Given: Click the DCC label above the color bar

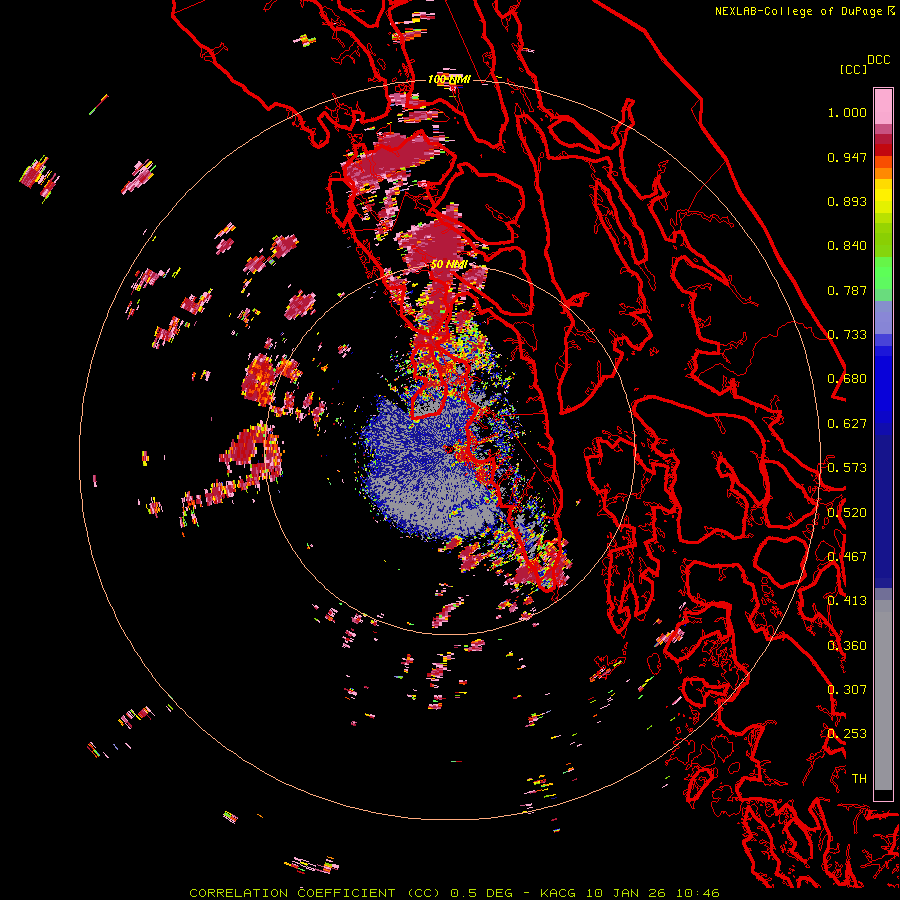Looking at the screenshot, I should tap(879, 60).
